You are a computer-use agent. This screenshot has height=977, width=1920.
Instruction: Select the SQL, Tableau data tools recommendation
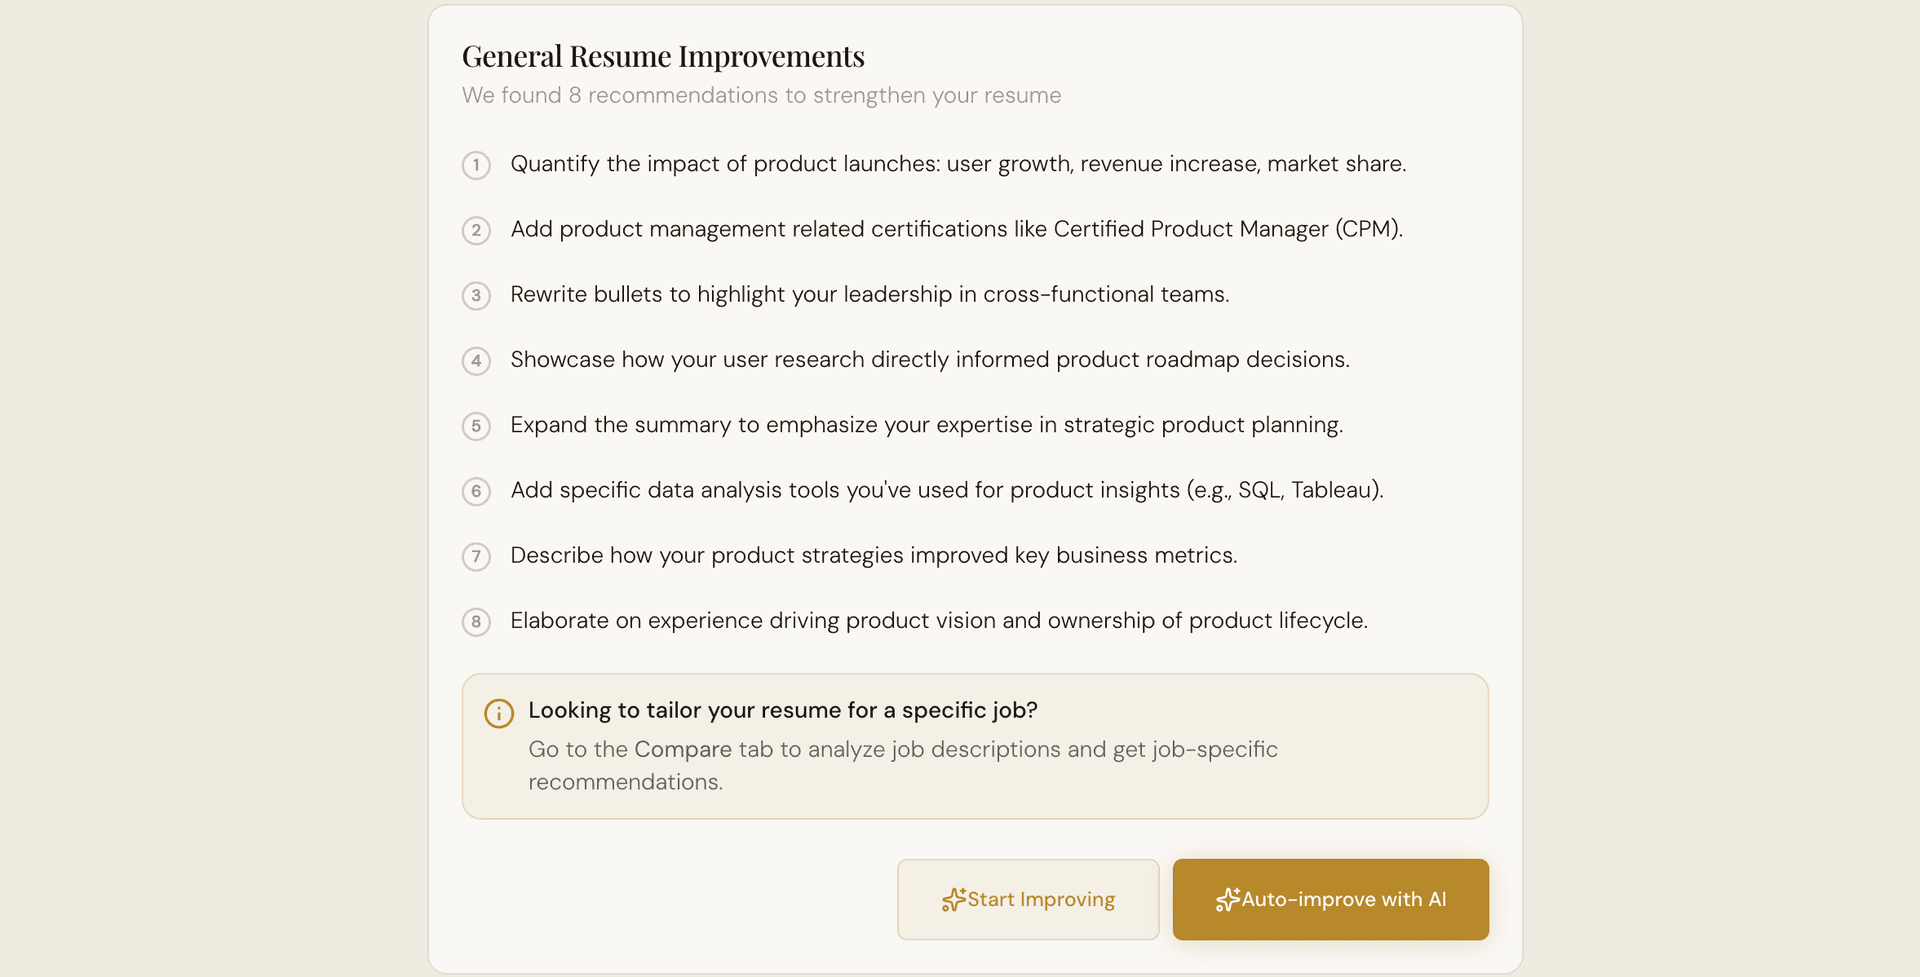(x=946, y=490)
